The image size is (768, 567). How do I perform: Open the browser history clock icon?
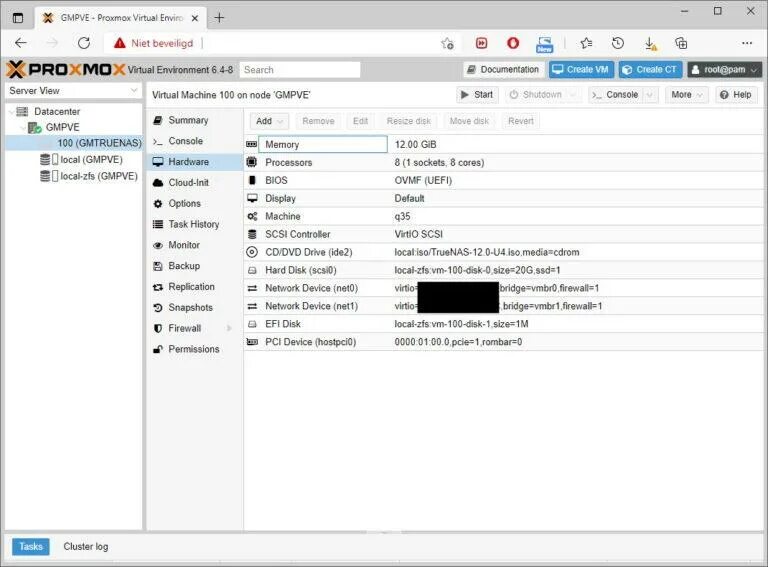tap(618, 43)
